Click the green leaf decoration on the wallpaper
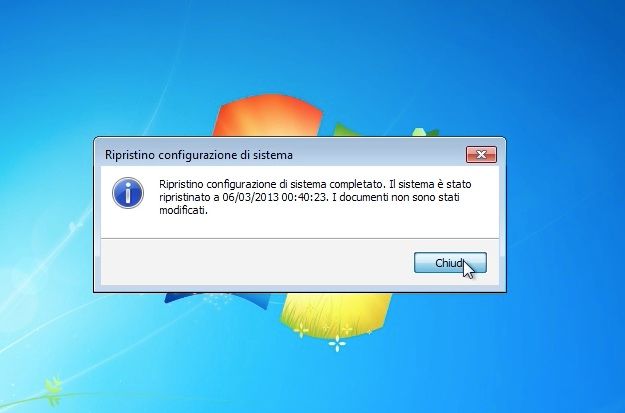The image size is (625, 413). tap(53, 385)
